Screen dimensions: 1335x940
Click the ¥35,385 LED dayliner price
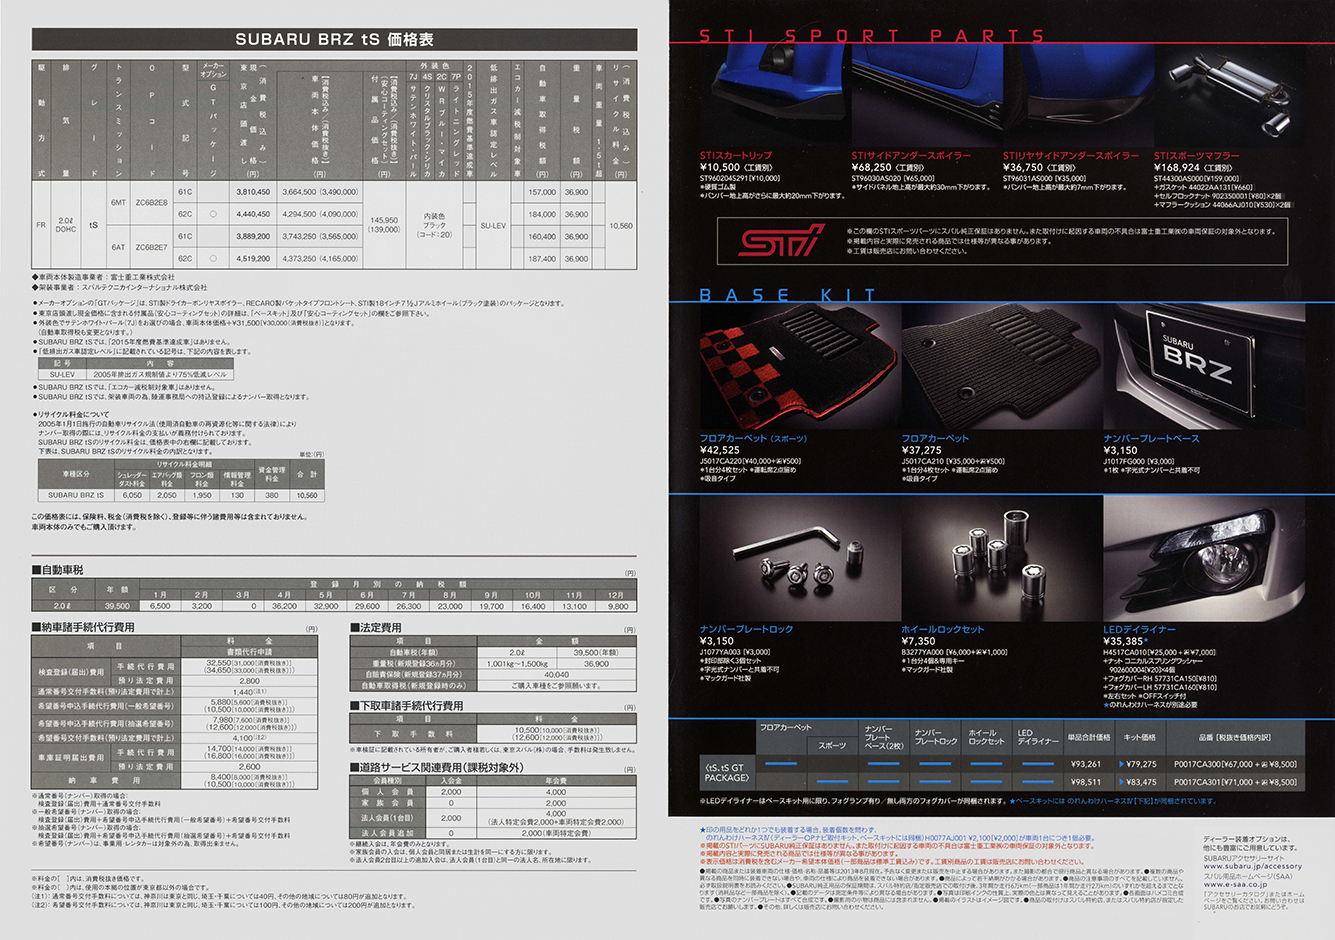pyautogui.click(x=1123, y=641)
